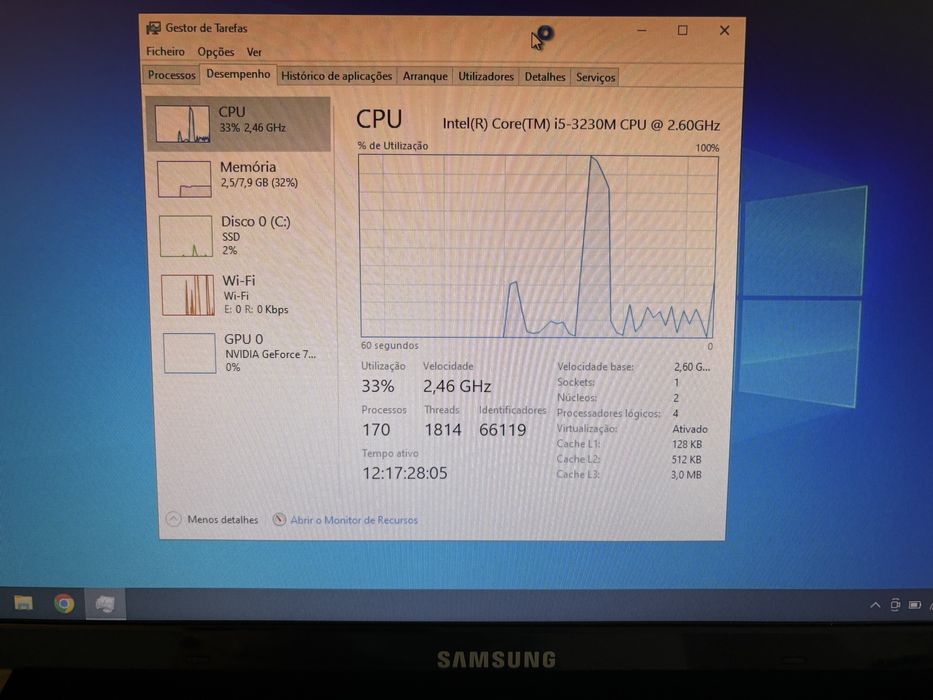Click the 60 segundos axis label
This screenshot has height=700, width=933.
pyautogui.click(x=390, y=345)
